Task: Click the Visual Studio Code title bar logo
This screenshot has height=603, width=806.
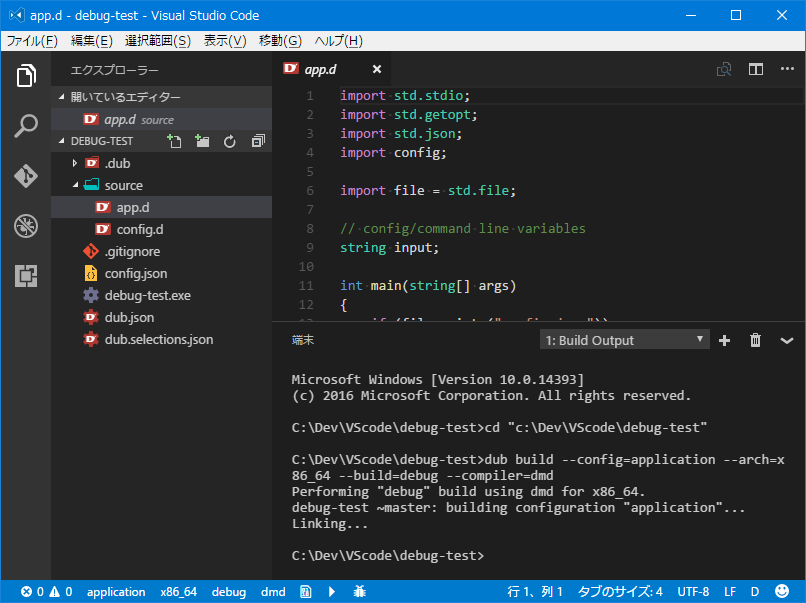Action: tap(16, 15)
